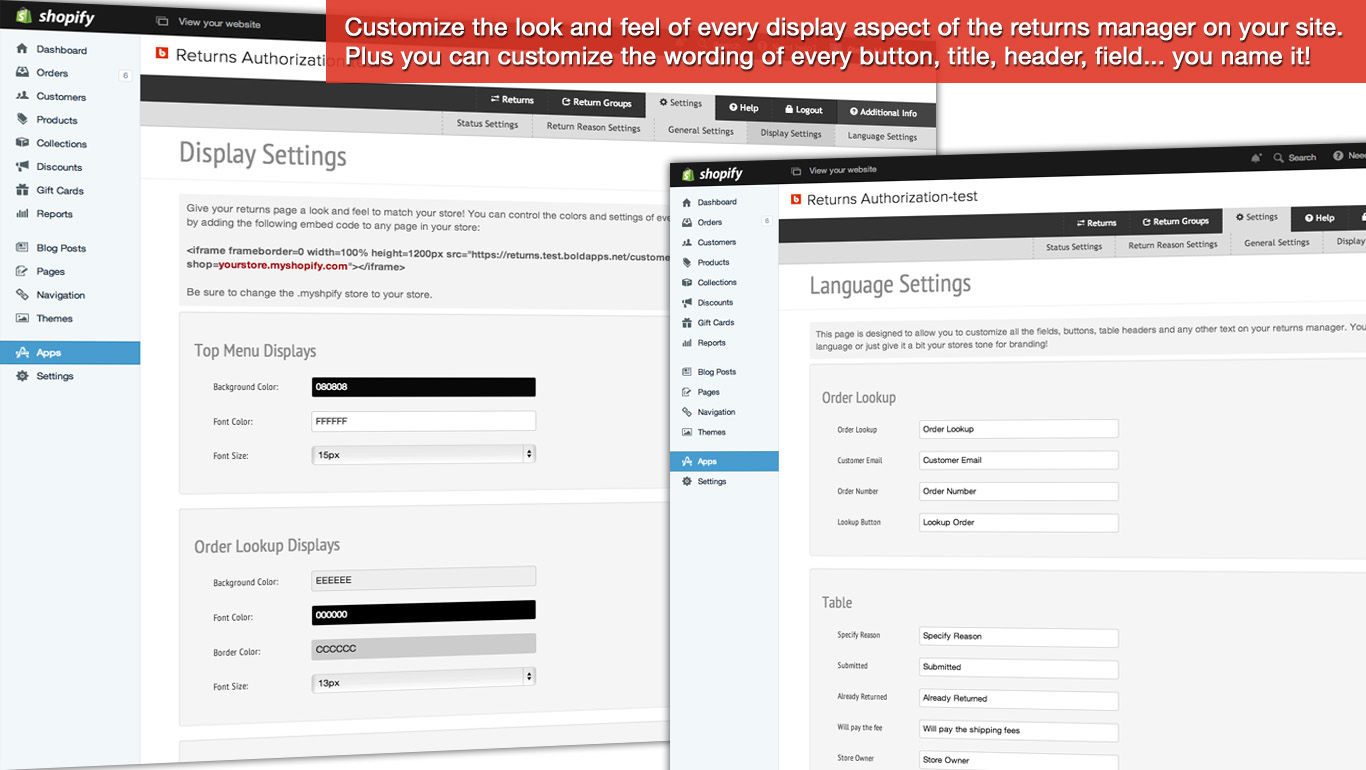The width and height of the screenshot is (1366, 770).
Task: Click Reports chart icon in Language Settings window
Action: (687, 342)
